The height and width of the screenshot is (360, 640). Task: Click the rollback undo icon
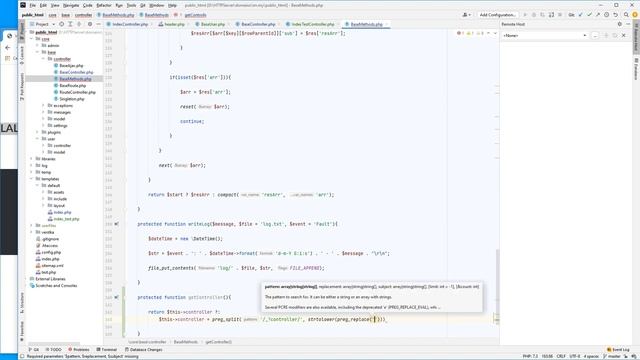click(616, 15)
